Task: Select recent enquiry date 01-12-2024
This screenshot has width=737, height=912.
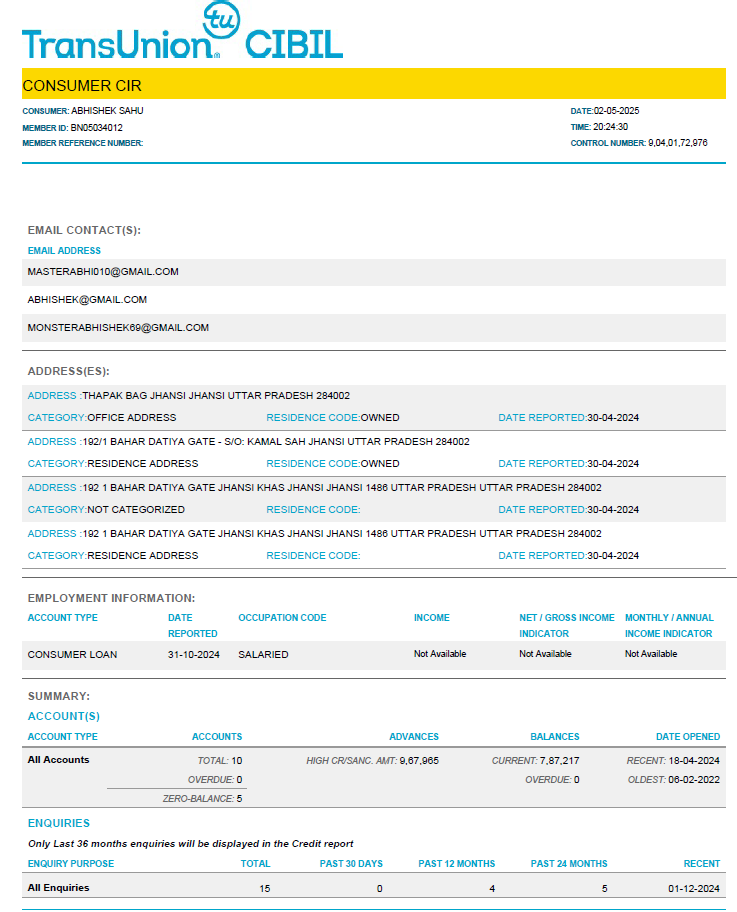Action: pos(694,889)
